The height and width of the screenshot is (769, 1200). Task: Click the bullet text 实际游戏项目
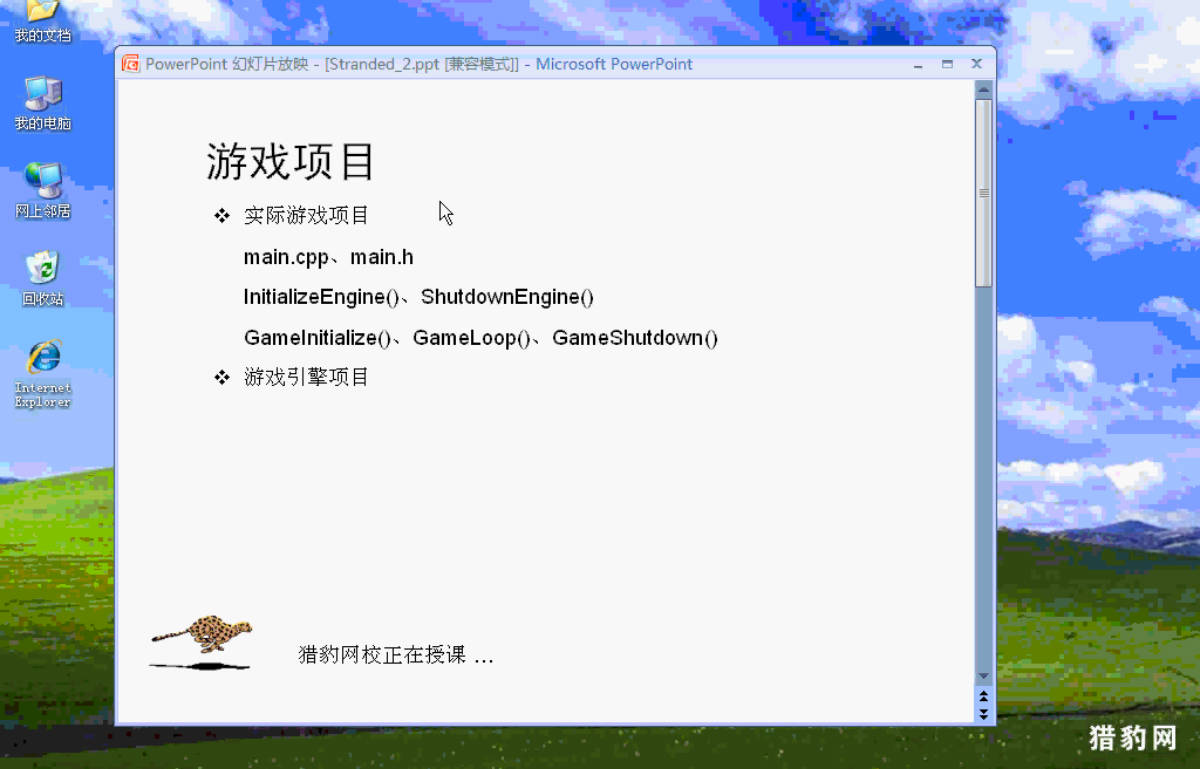306,215
